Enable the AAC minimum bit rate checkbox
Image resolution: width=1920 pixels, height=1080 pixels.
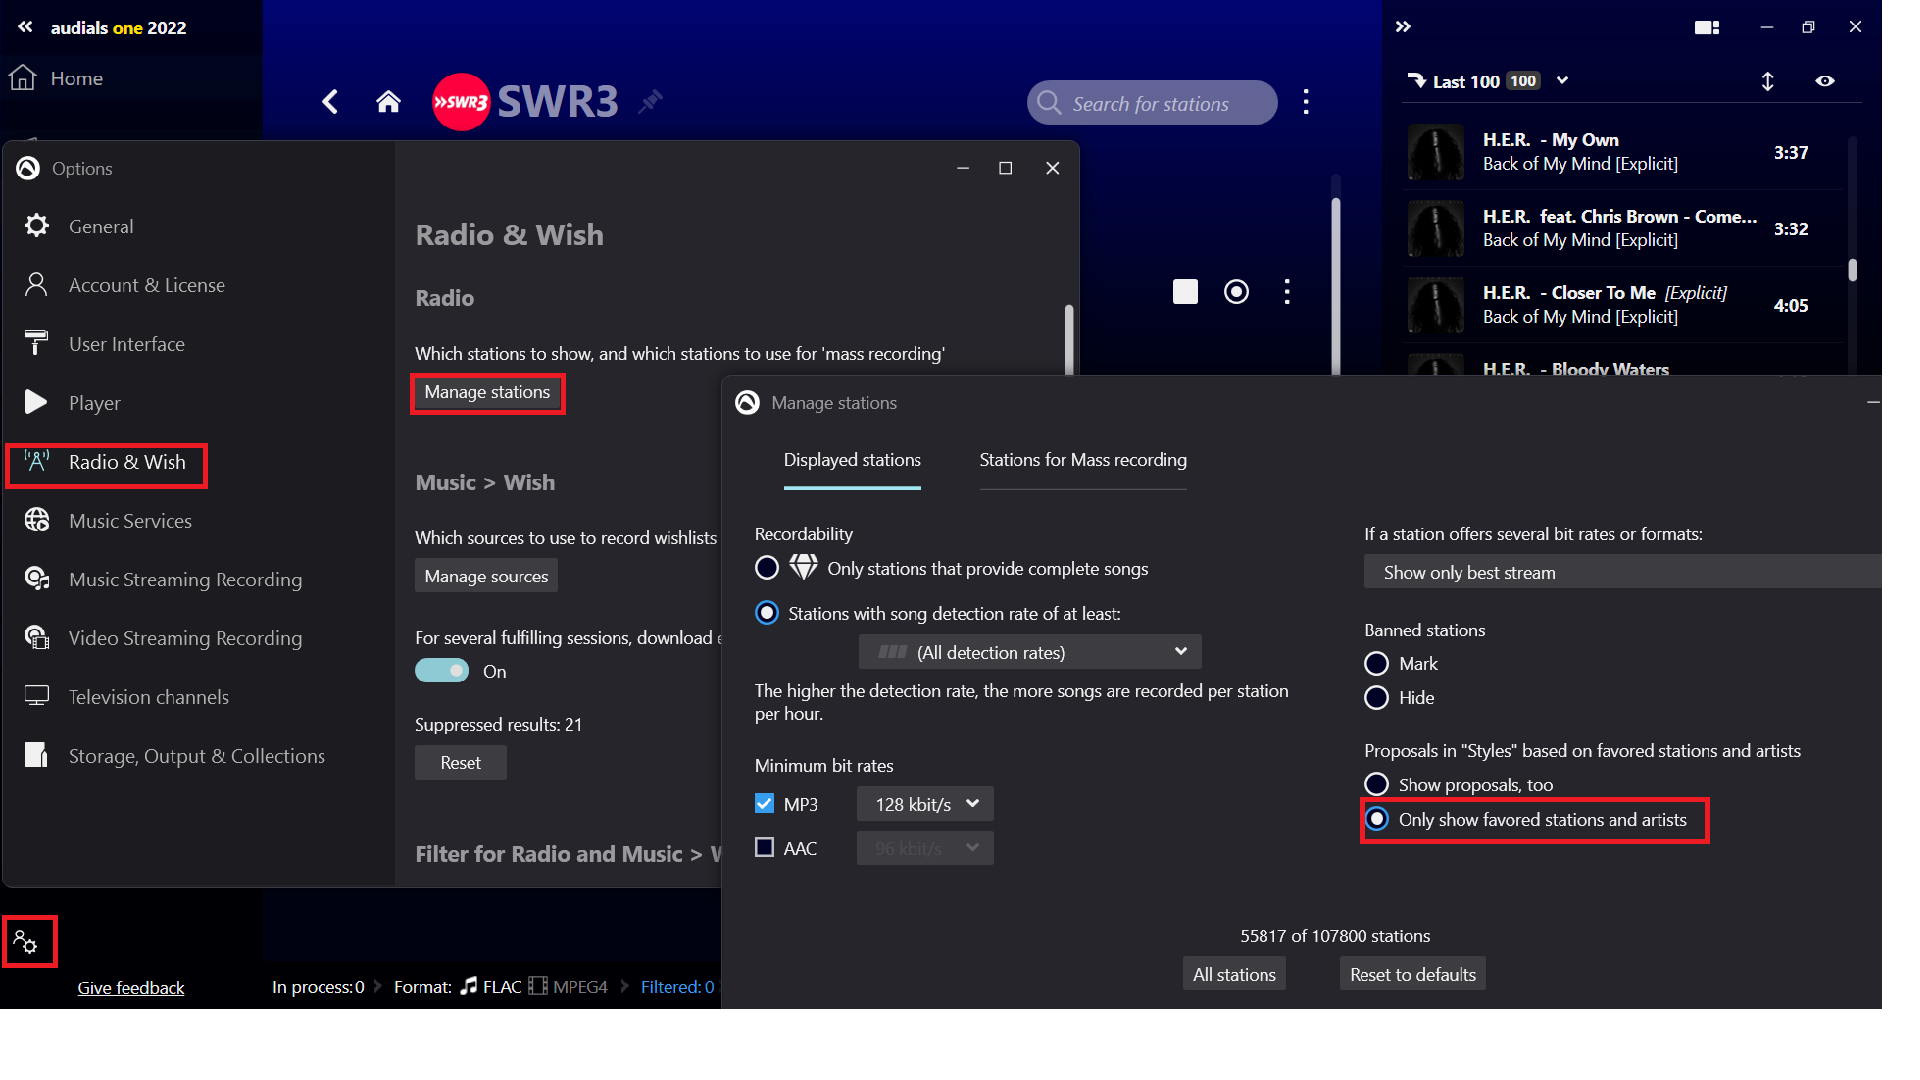point(764,848)
